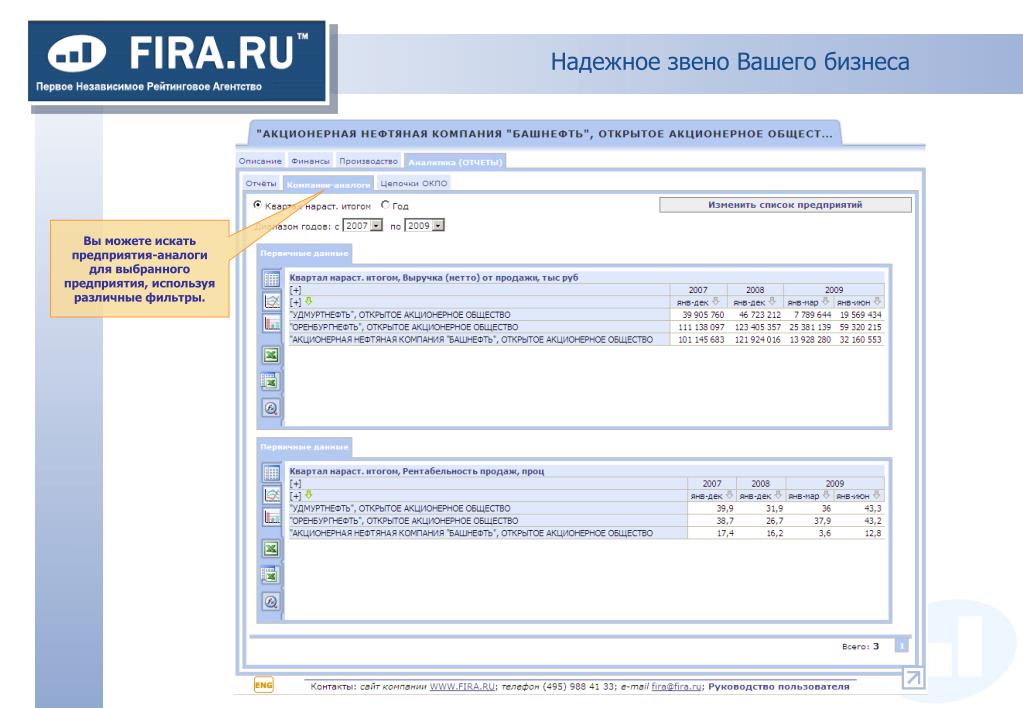The width and height of the screenshot is (1023, 708).
Task: Switch to the Финансы tab
Action: pyautogui.click(x=311, y=161)
